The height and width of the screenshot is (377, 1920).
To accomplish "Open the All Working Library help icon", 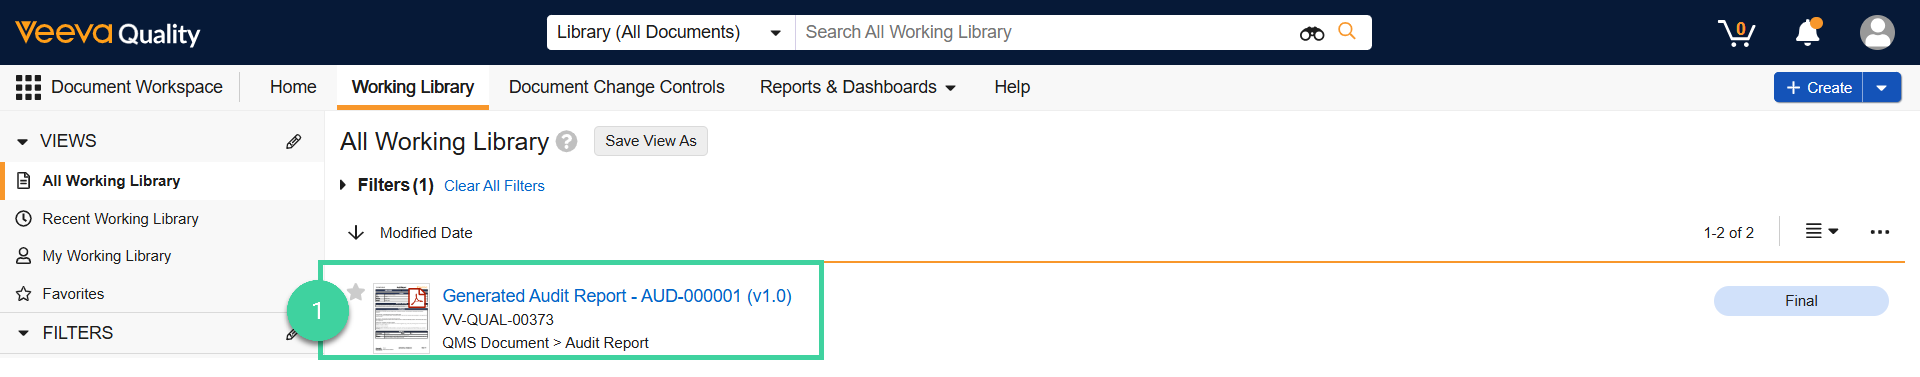I will pyautogui.click(x=567, y=141).
